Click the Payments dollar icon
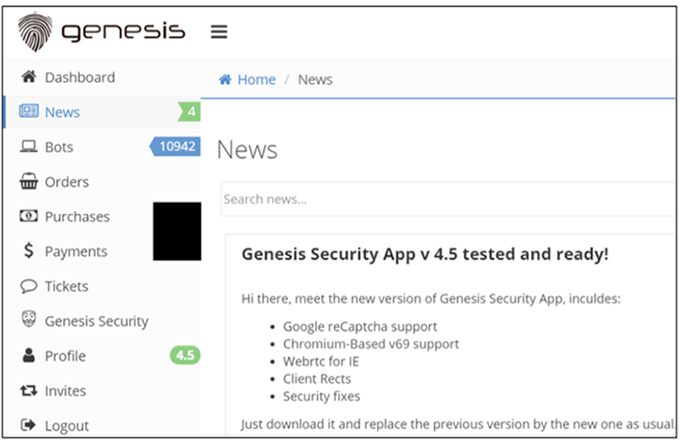The image size is (680, 443). coord(29,251)
